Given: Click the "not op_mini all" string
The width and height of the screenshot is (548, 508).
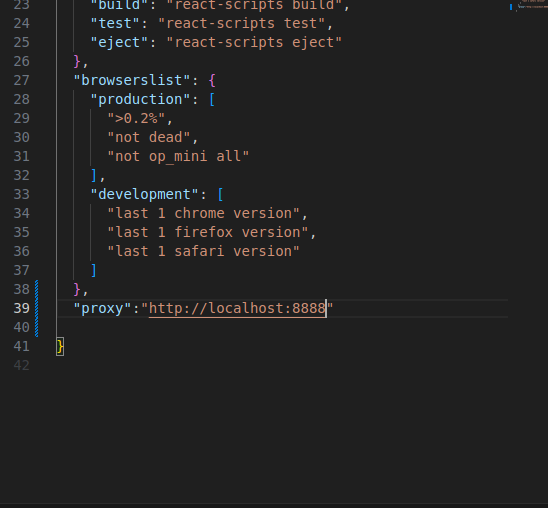Looking at the screenshot, I should pyautogui.click(x=178, y=156).
